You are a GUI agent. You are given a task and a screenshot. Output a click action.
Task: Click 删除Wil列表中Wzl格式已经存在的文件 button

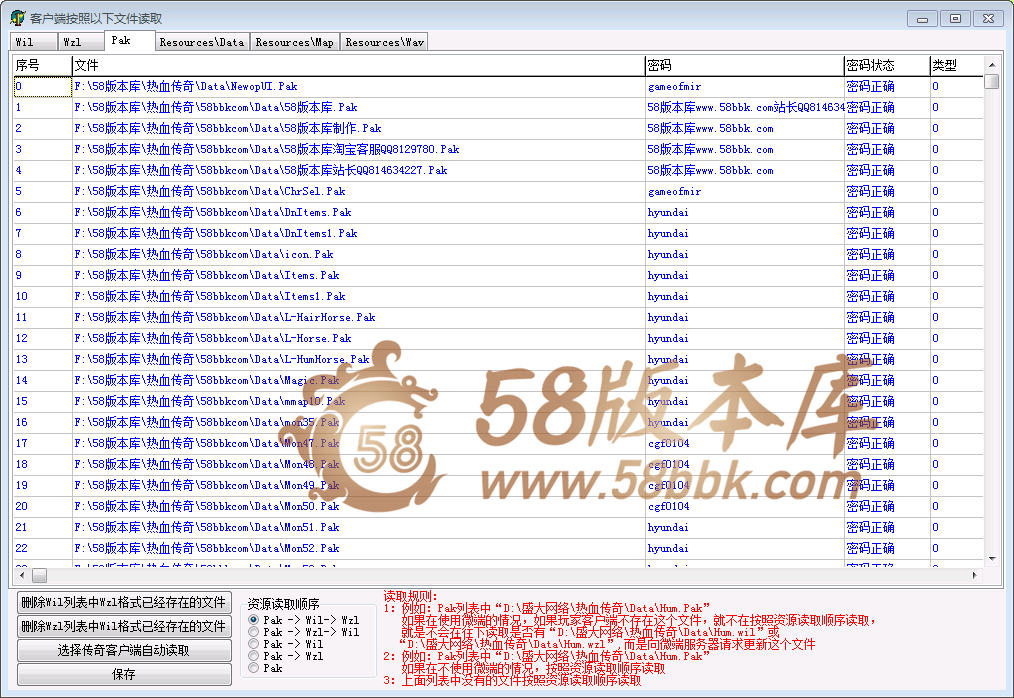(x=124, y=603)
